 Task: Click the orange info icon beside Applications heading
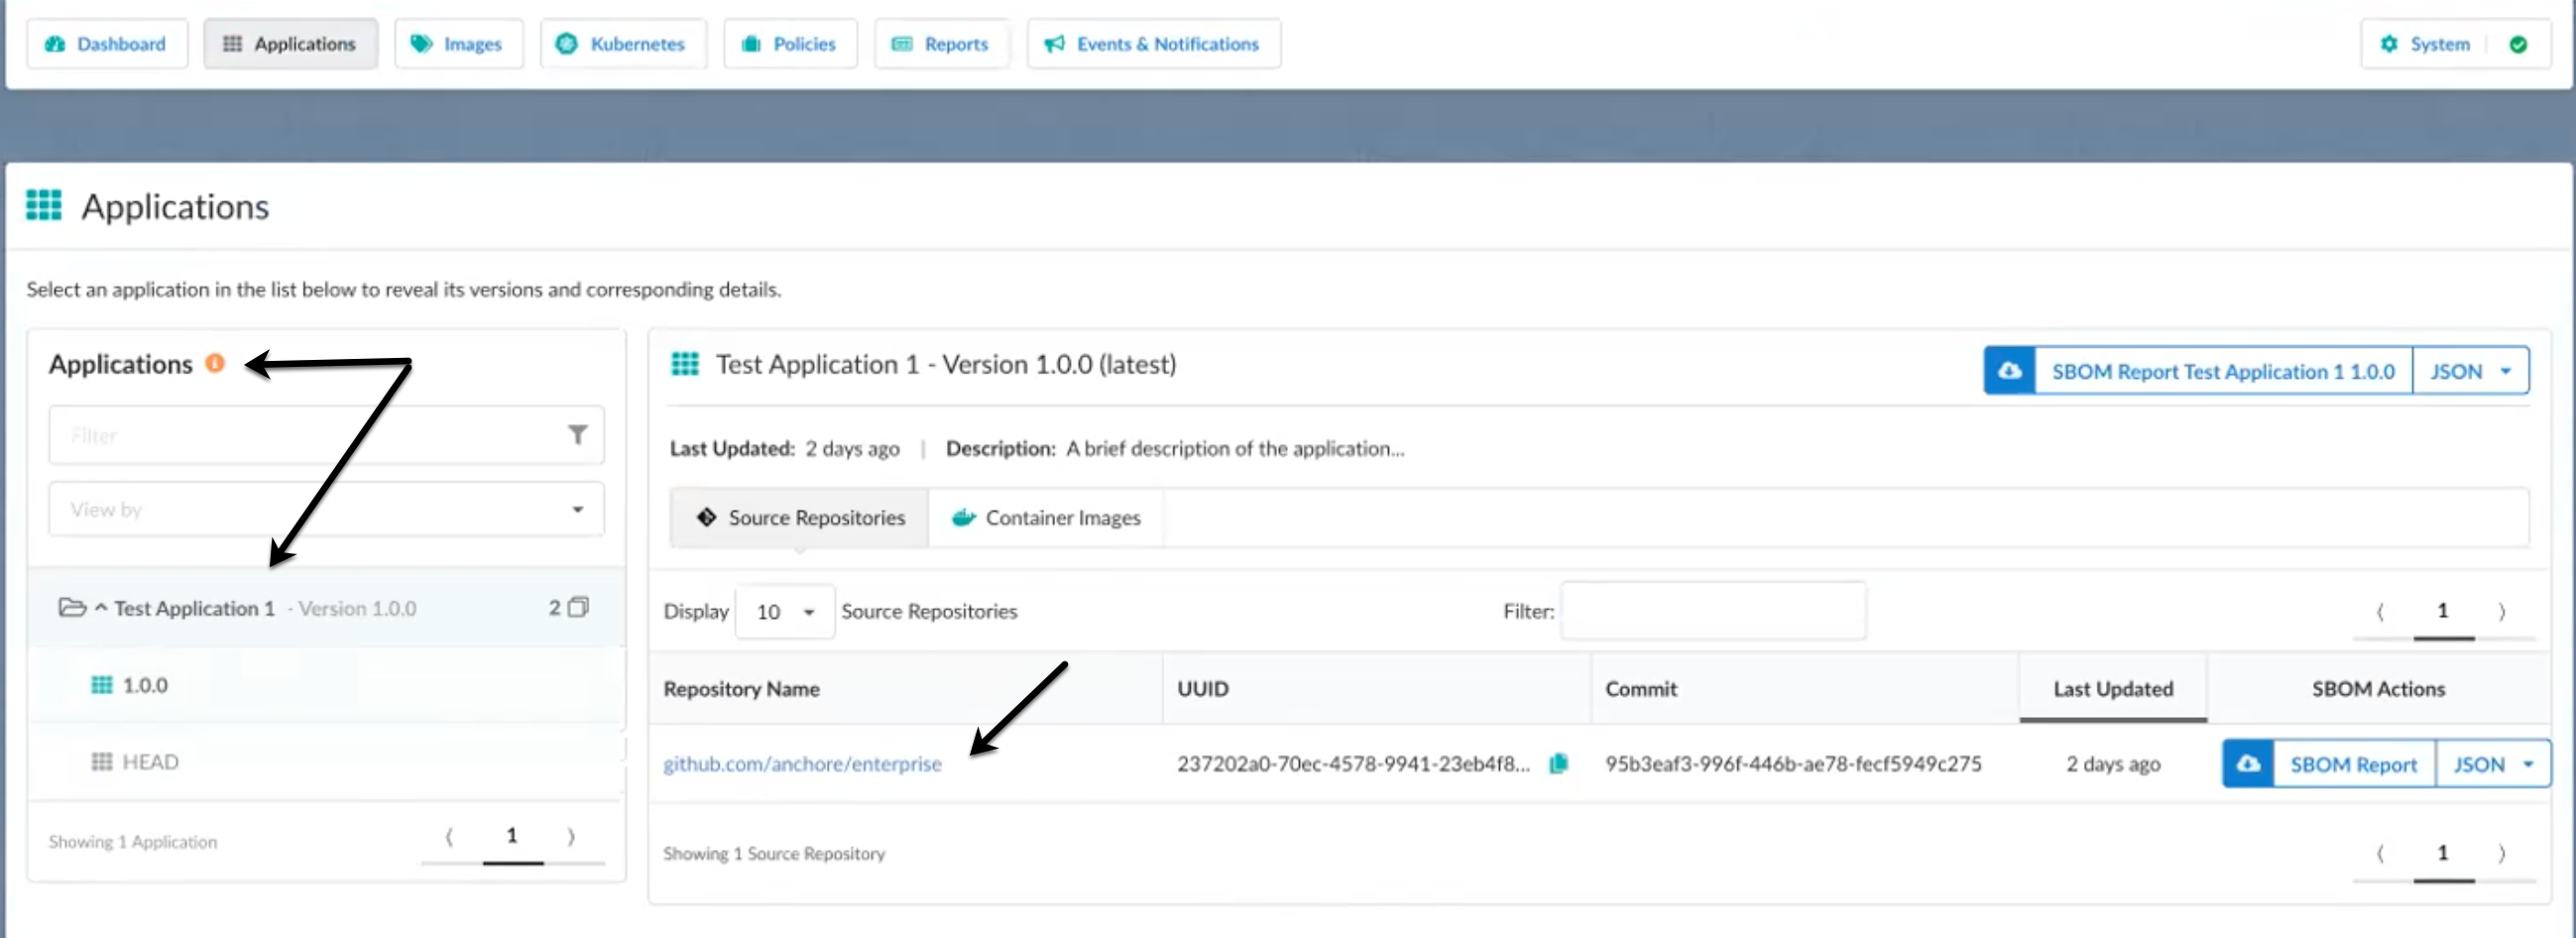coord(216,365)
